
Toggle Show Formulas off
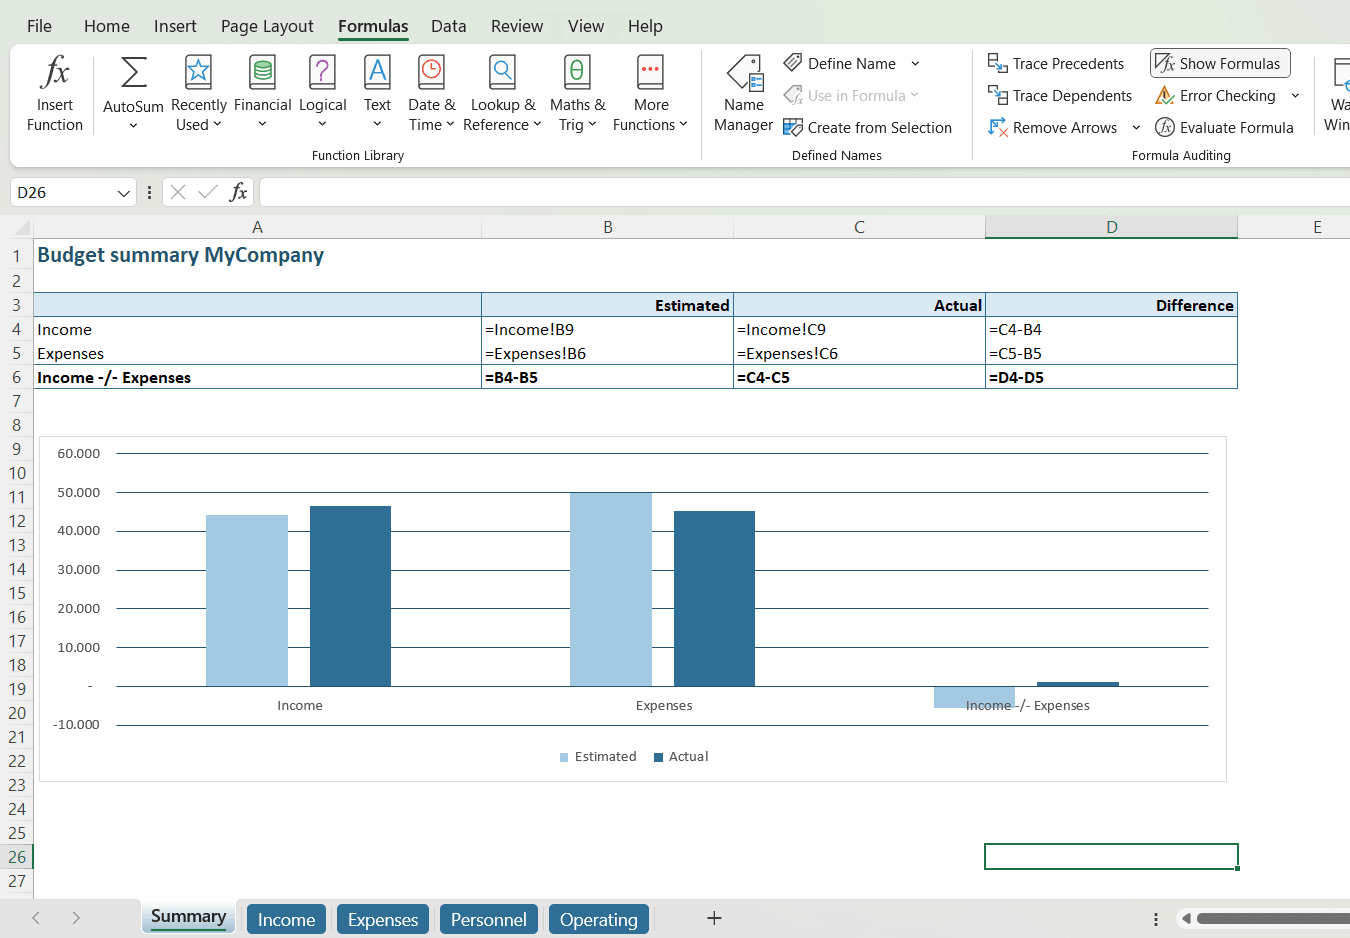1220,64
